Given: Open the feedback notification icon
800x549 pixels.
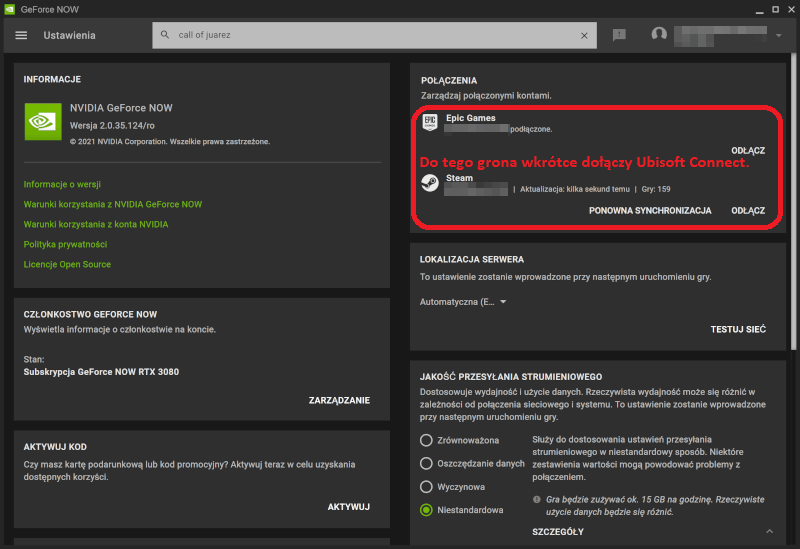Looking at the screenshot, I should click(619, 35).
